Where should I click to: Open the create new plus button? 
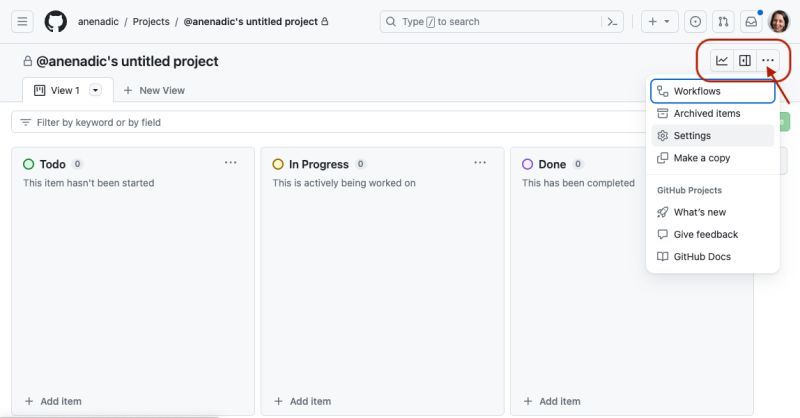click(659, 22)
